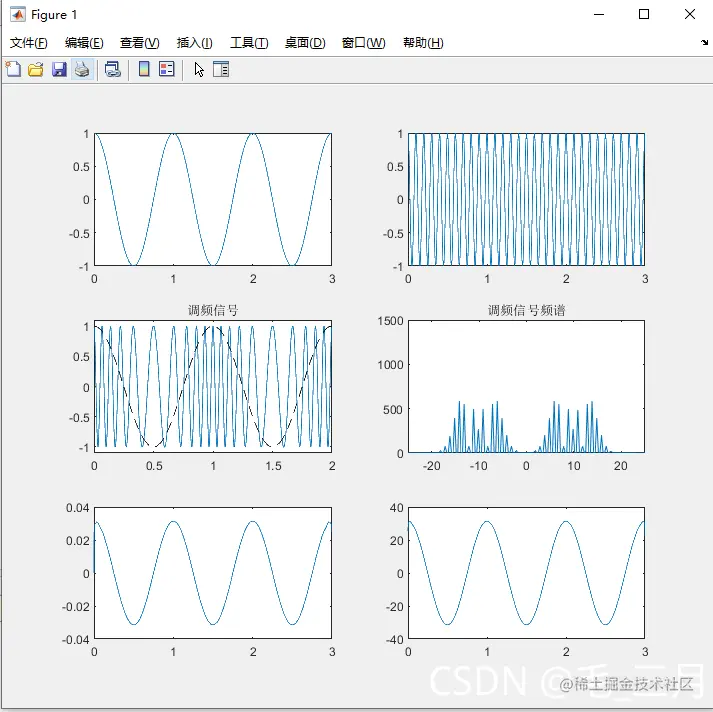Insert a legend using the toolbar icon
Screen dimensions: 713x712
pos(167,70)
